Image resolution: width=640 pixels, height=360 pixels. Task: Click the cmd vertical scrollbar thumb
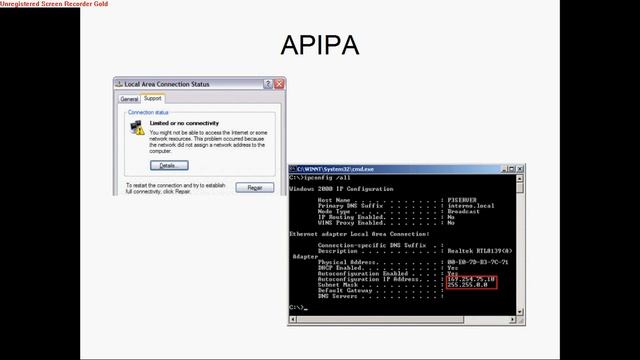pos(520,187)
